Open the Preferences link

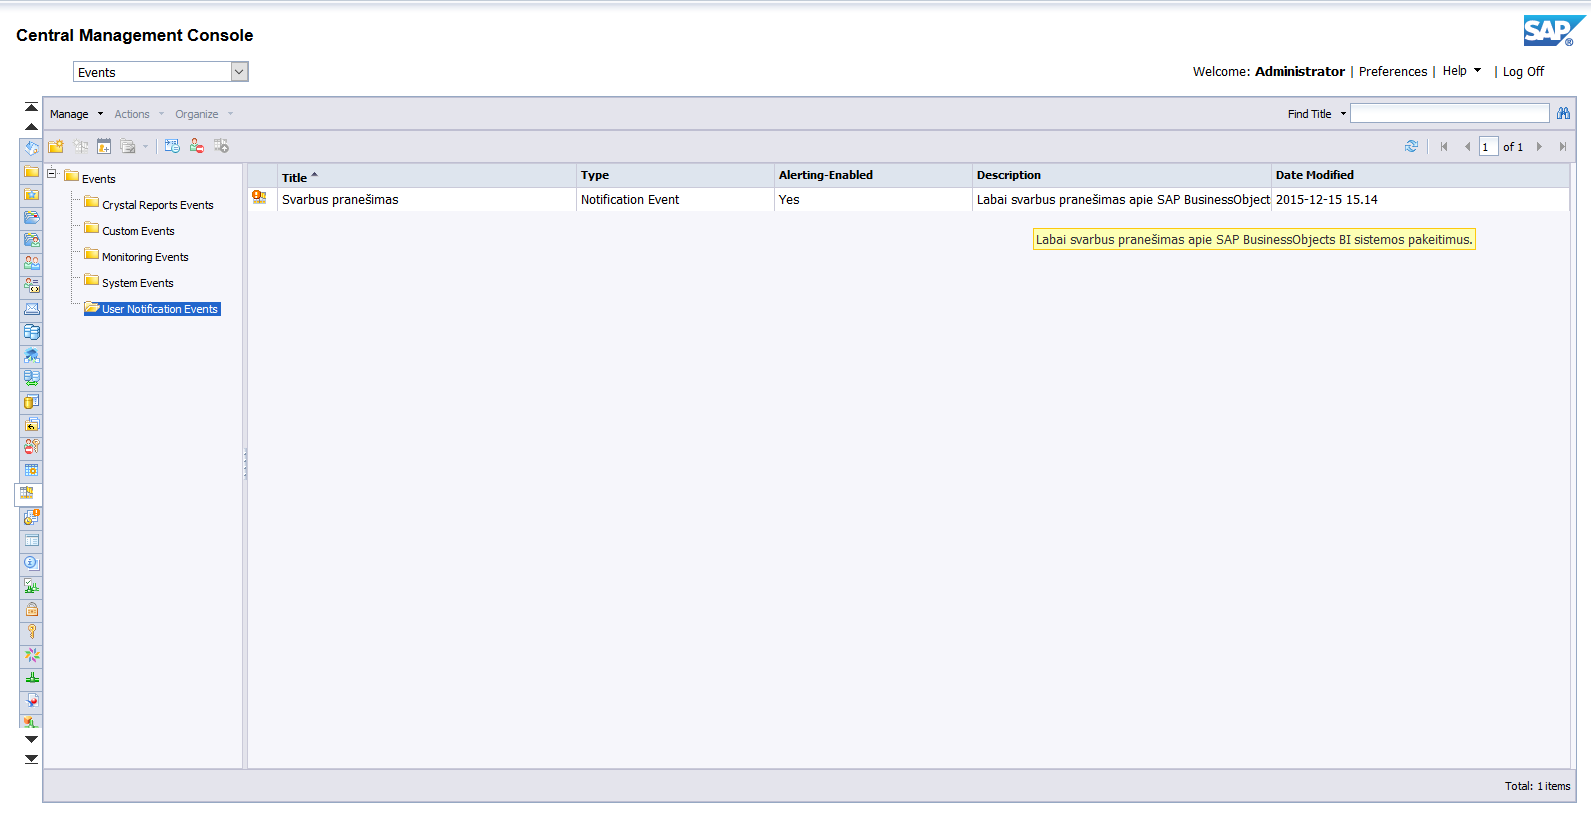[x=1392, y=72]
